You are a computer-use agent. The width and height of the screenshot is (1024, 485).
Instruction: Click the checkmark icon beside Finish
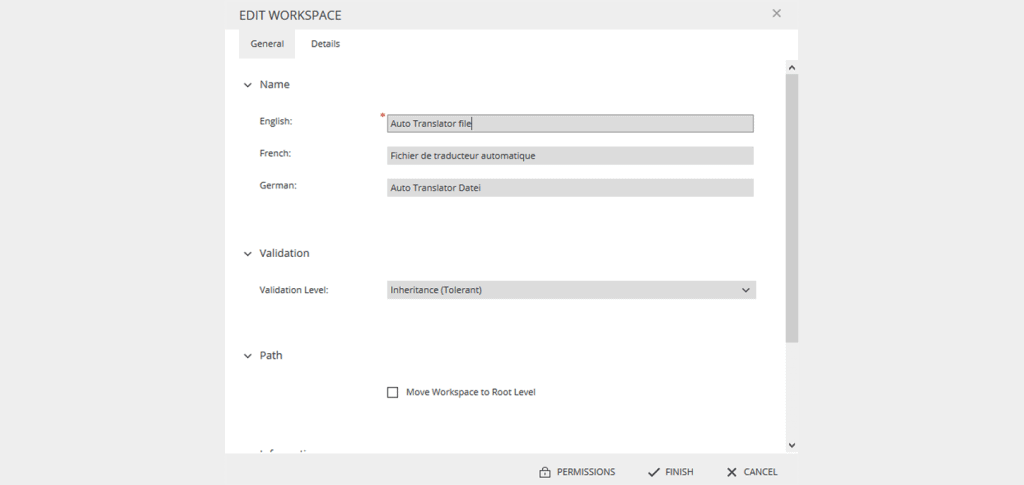click(x=653, y=472)
